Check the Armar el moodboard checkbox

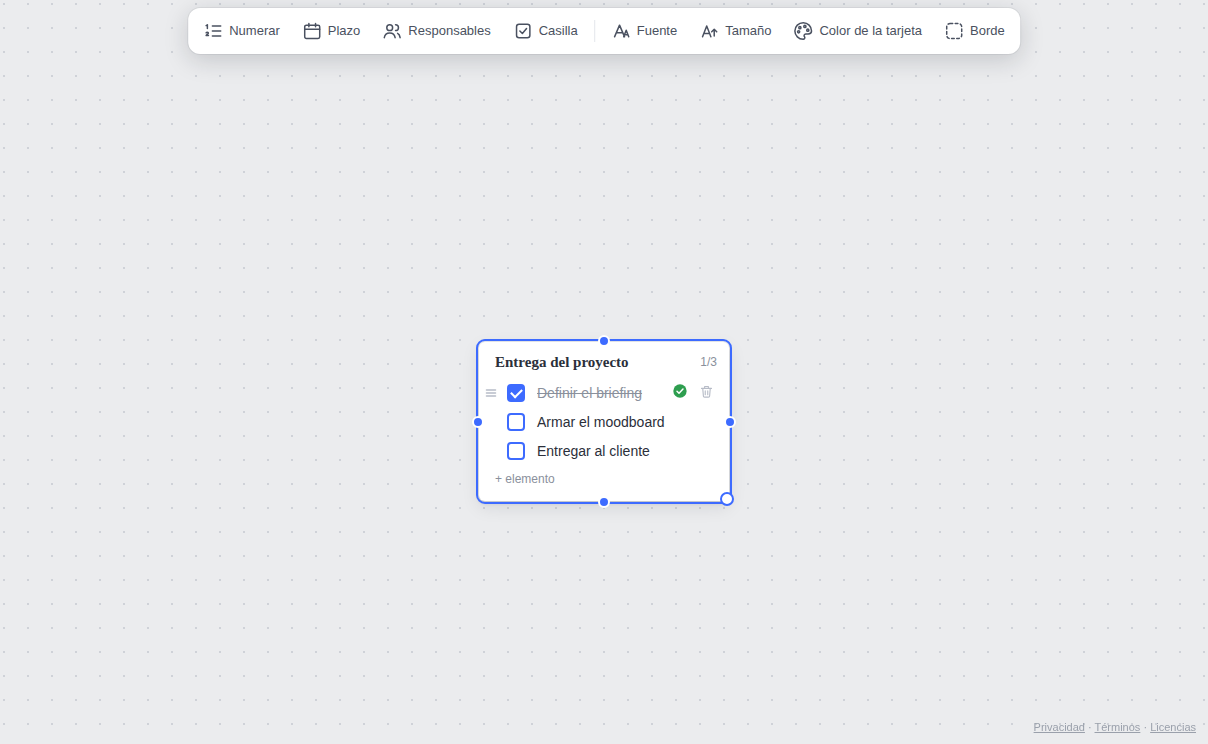(516, 422)
